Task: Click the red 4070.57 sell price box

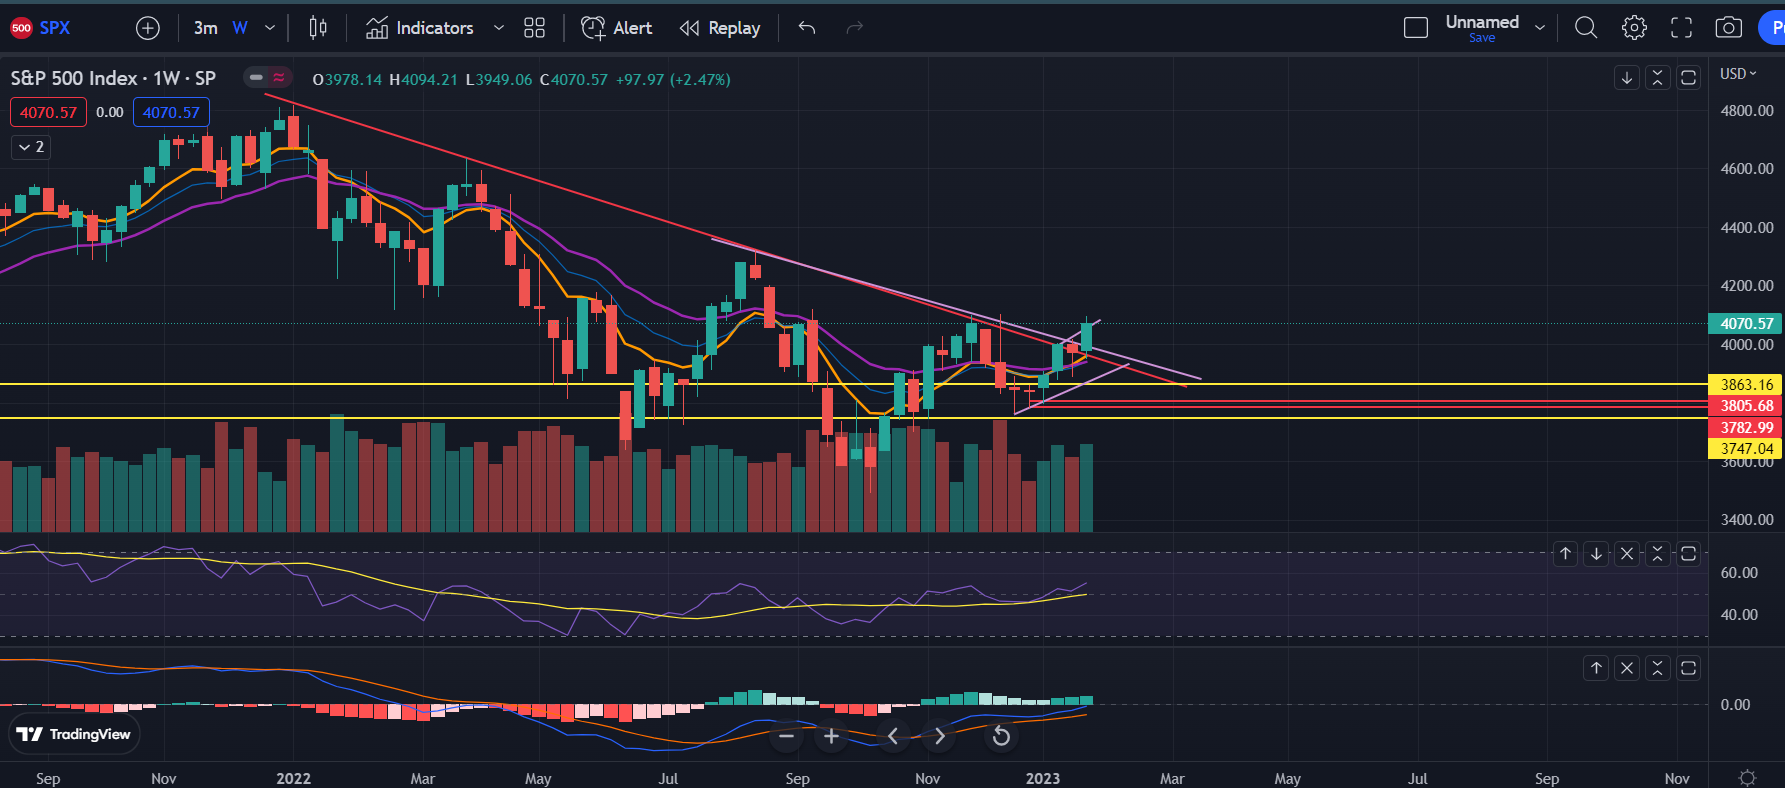Action: point(48,112)
